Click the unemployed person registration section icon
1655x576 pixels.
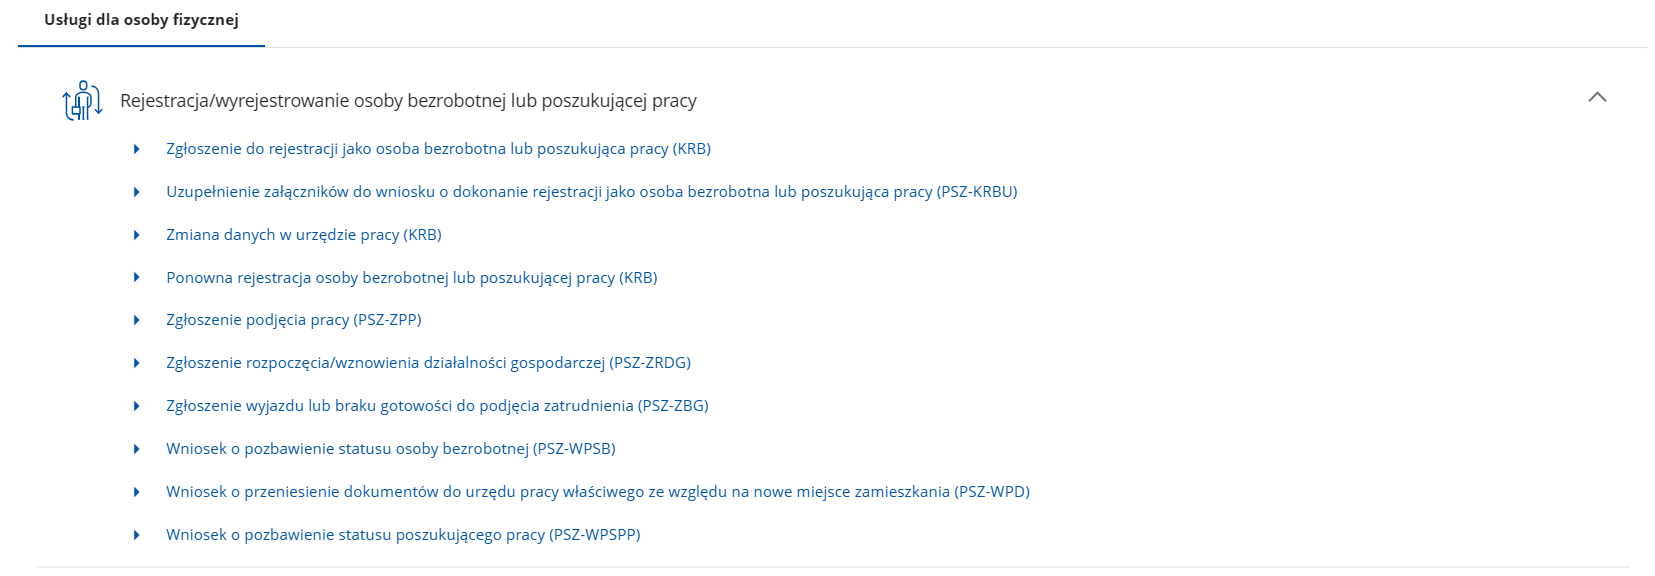pyautogui.click(x=82, y=101)
